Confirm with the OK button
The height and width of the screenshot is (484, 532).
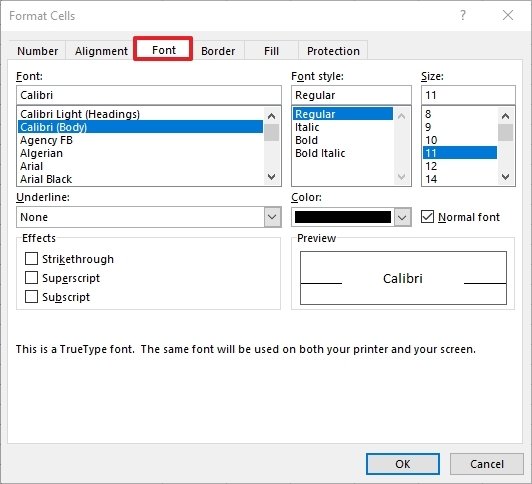[403, 464]
